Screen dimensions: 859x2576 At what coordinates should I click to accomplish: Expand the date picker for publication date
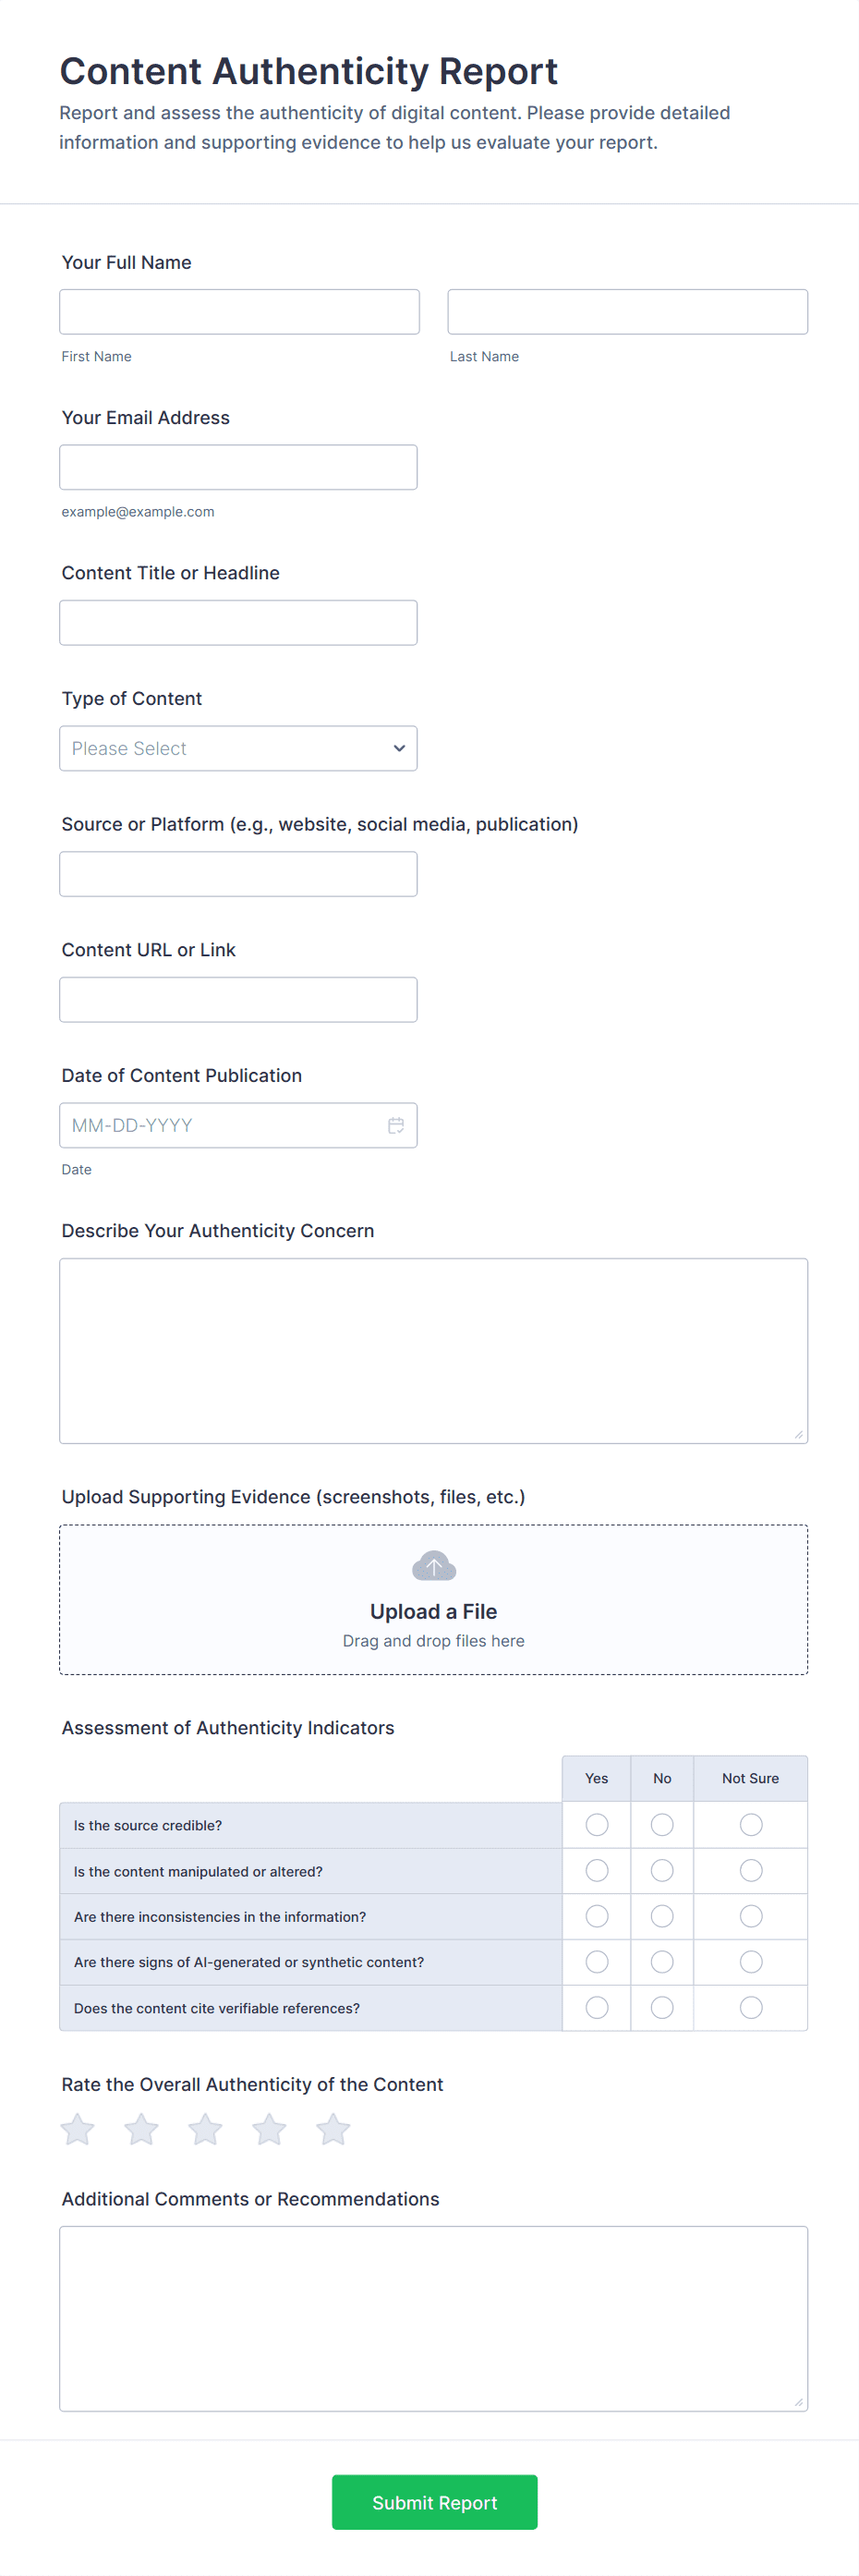coord(396,1125)
